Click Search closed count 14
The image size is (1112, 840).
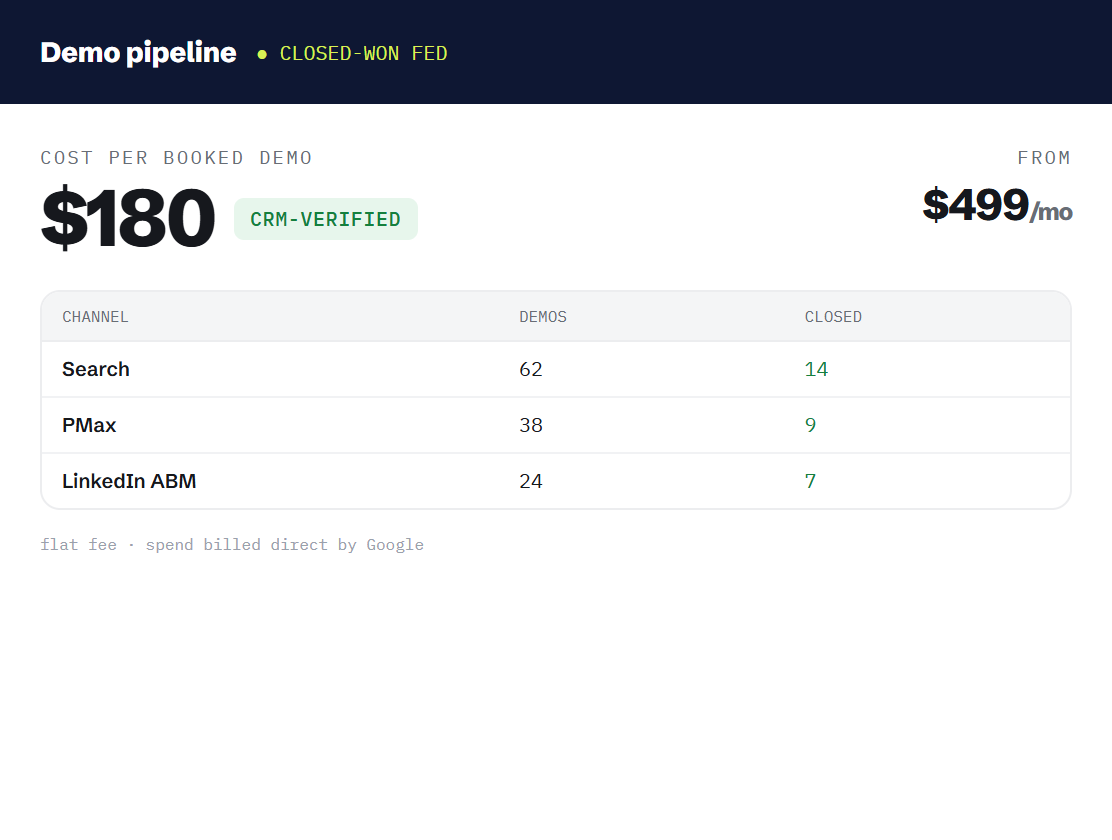pyautogui.click(x=816, y=370)
